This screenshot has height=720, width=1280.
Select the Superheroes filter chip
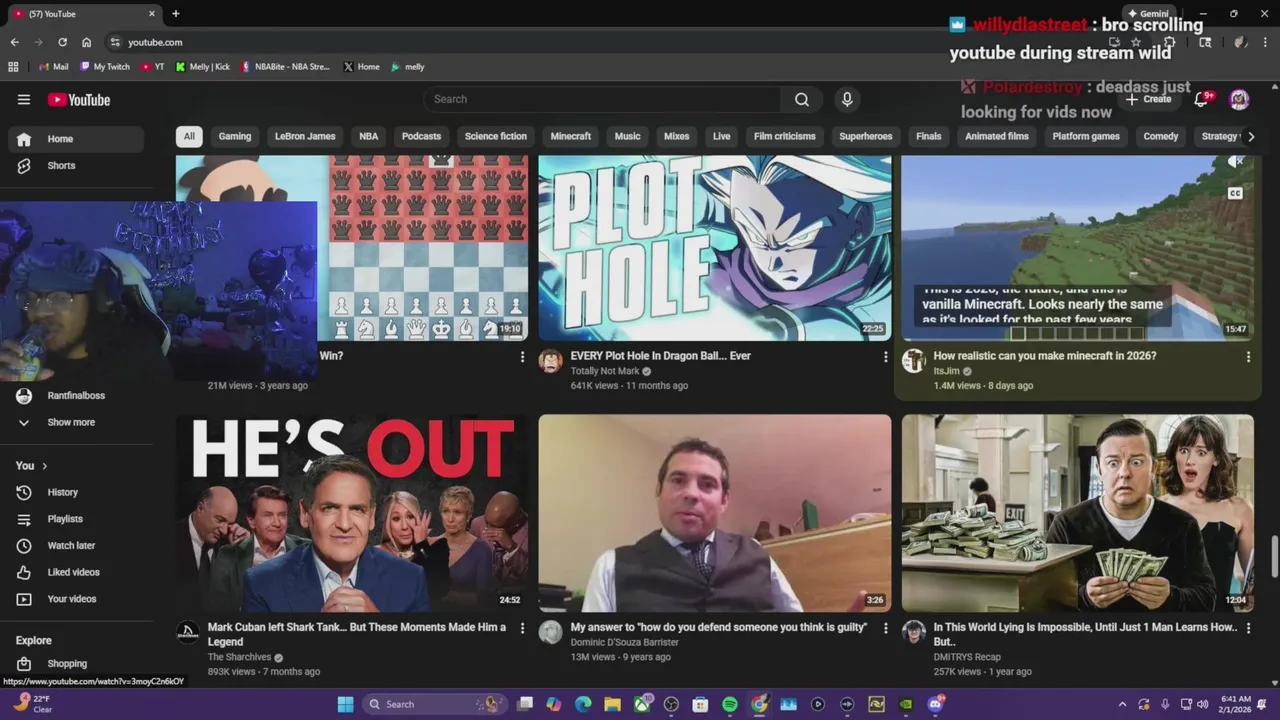coord(866,136)
